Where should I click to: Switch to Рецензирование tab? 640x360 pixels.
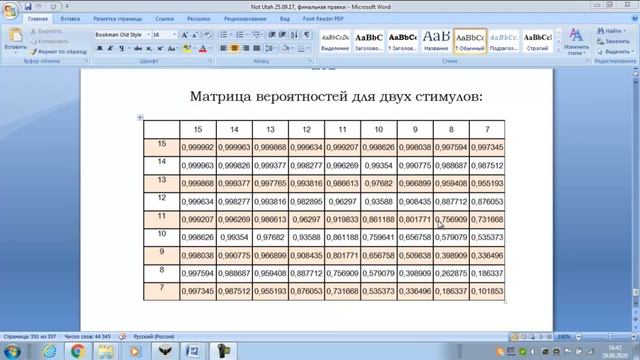coord(245,19)
